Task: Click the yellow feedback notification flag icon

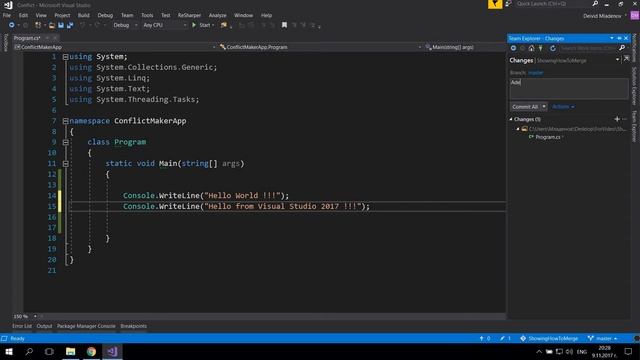Action: click(x=495, y=4)
